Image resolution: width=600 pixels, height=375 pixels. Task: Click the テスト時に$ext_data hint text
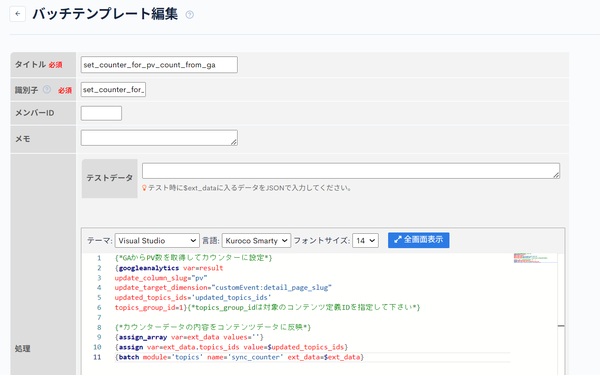[249, 188]
